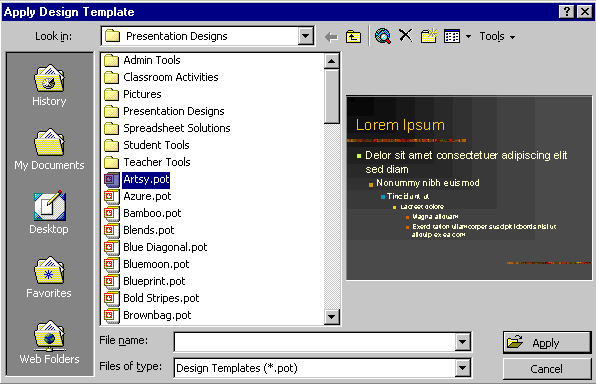Expand the Look in dropdown

tap(306, 36)
